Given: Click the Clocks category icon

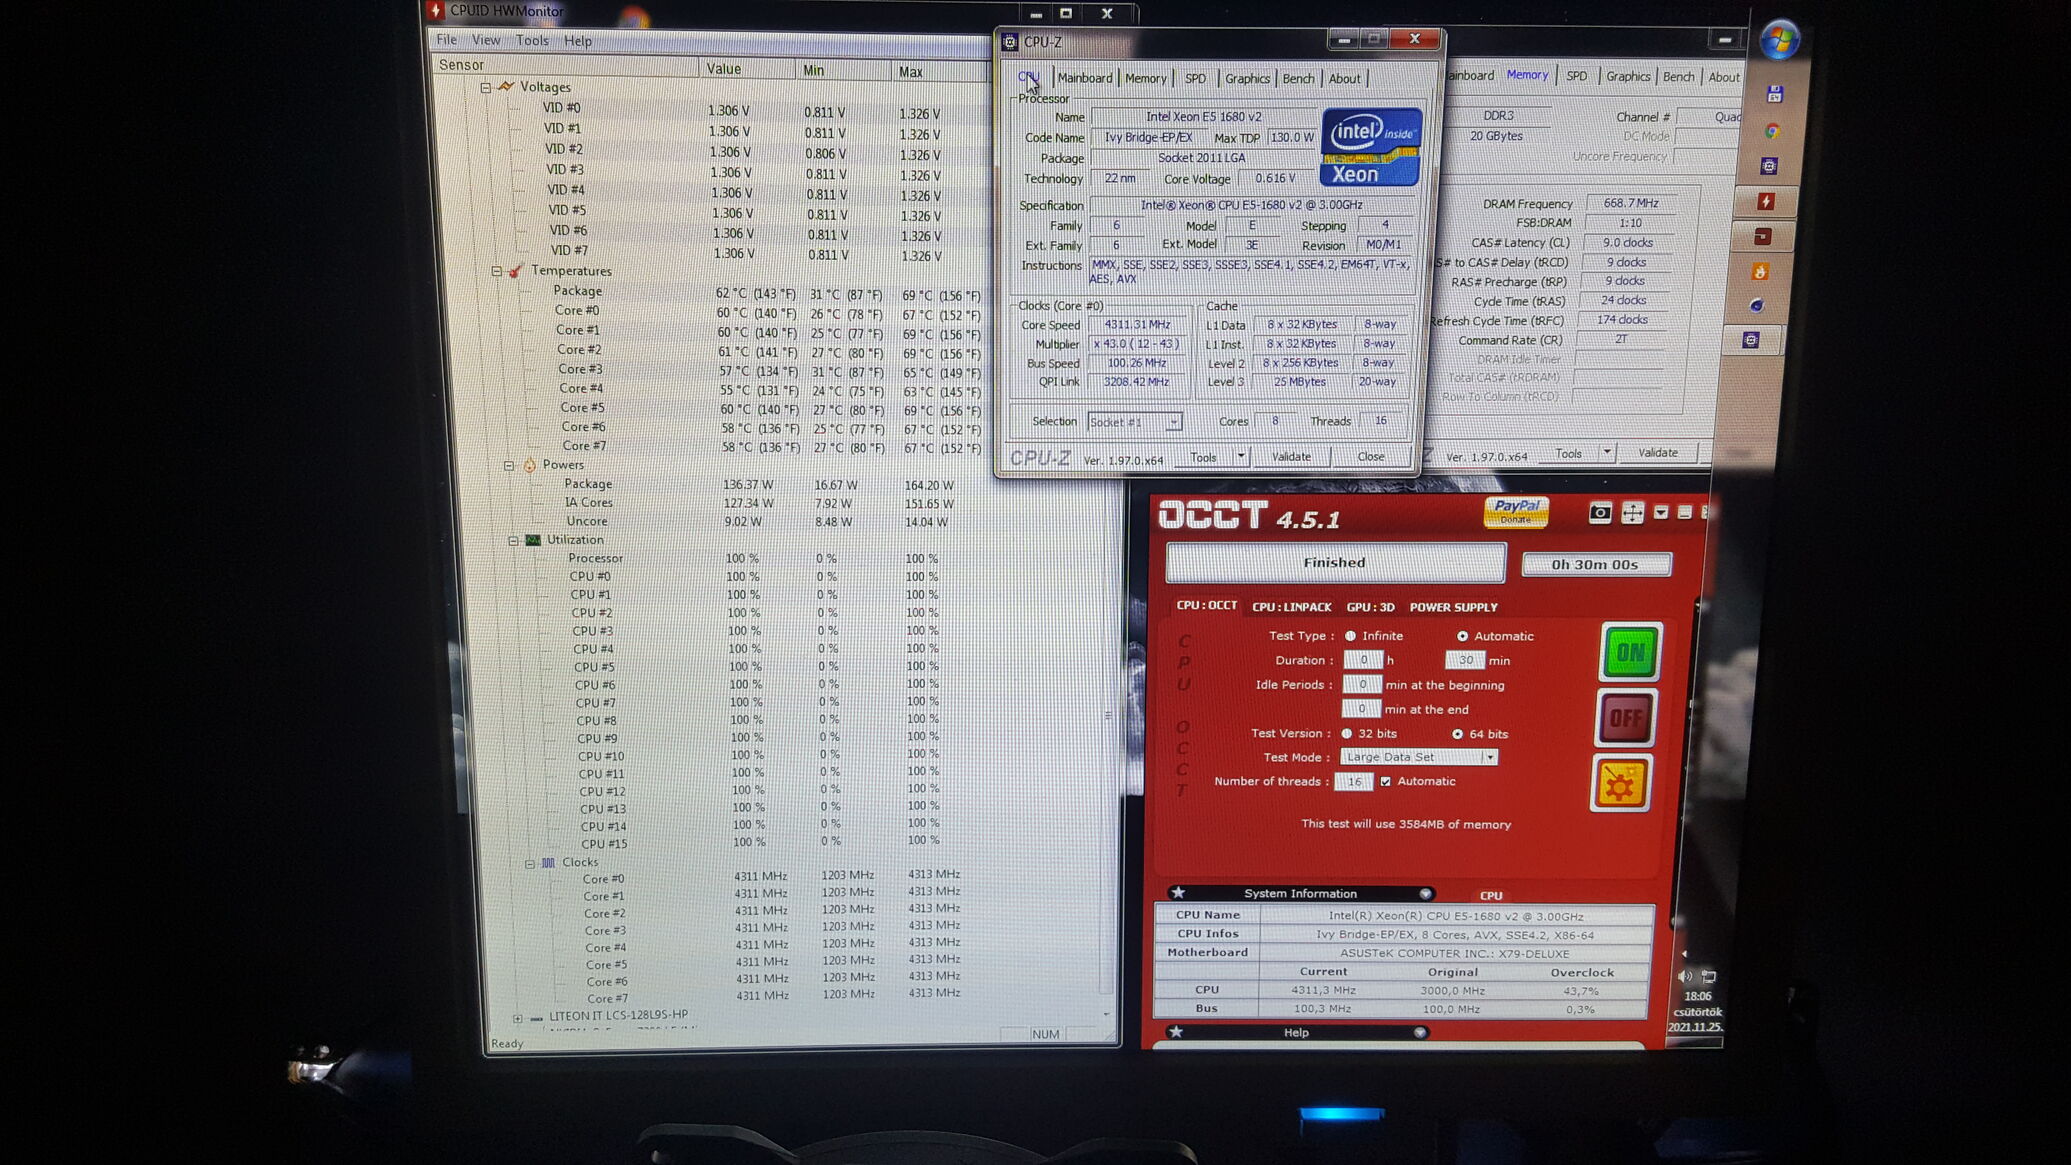Looking at the screenshot, I should (548, 862).
